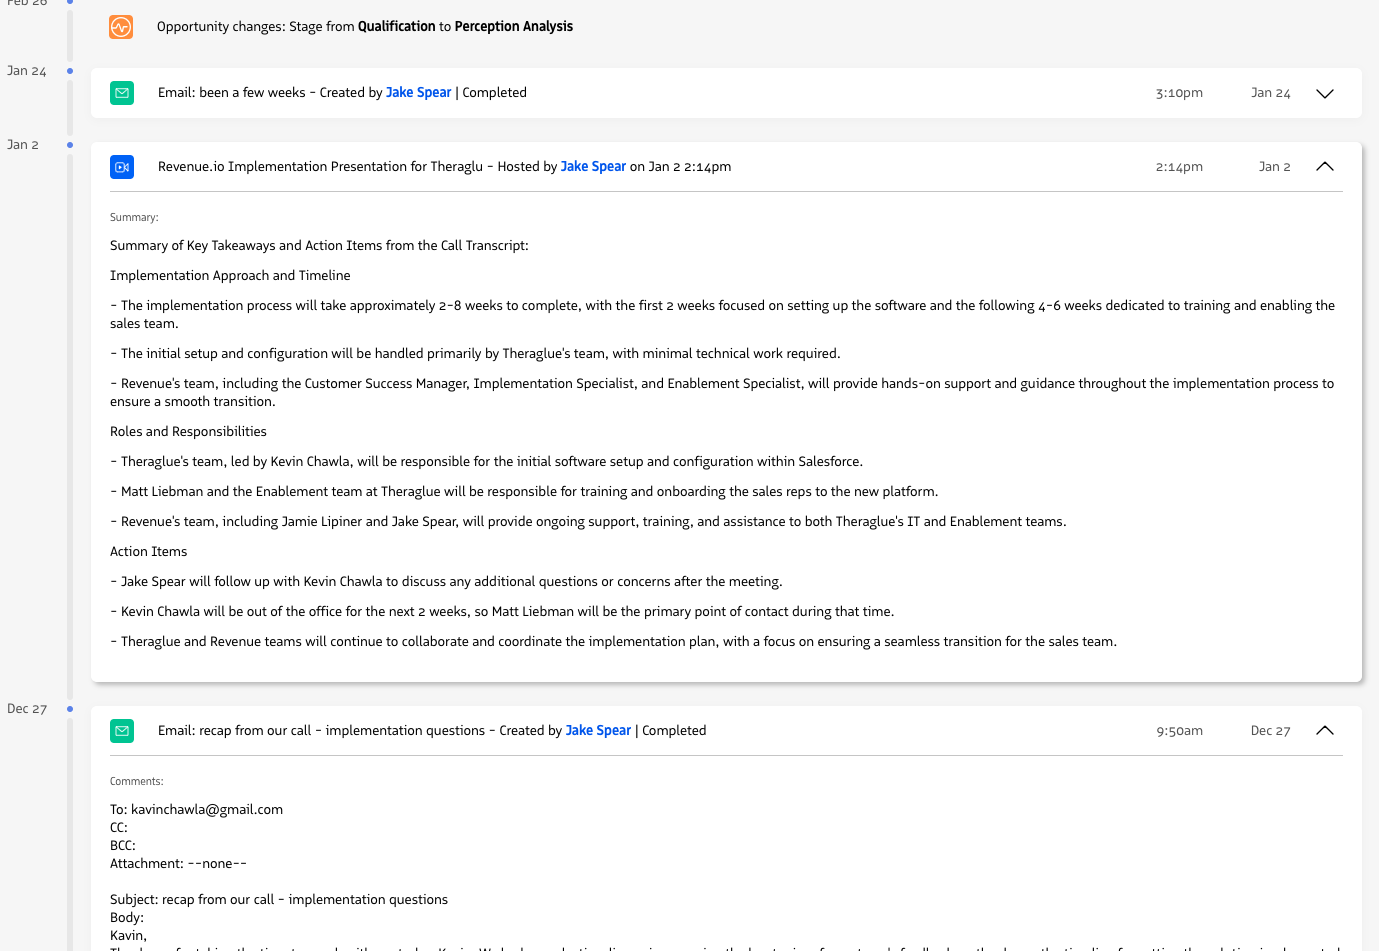Collapse the Revenue.io Implementation Presentation entry
Viewport: 1379px width, 951px height.
coord(1324,167)
